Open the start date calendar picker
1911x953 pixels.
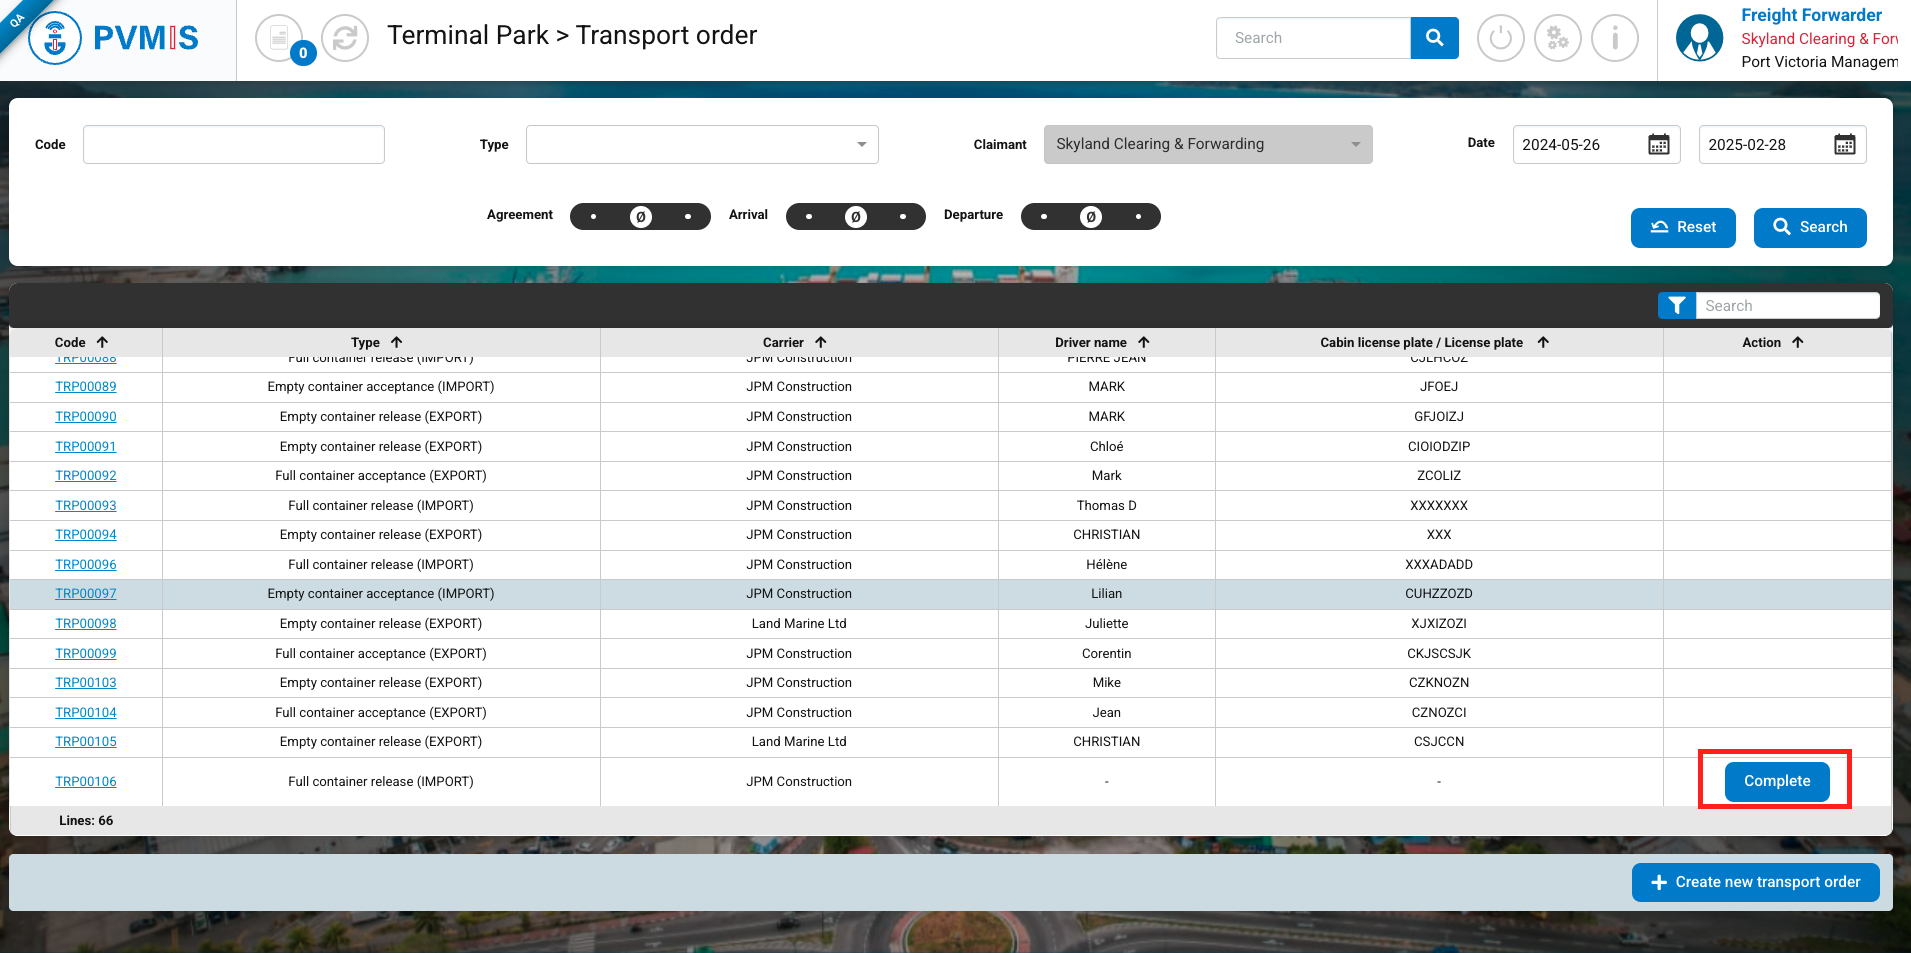point(1658,145)
